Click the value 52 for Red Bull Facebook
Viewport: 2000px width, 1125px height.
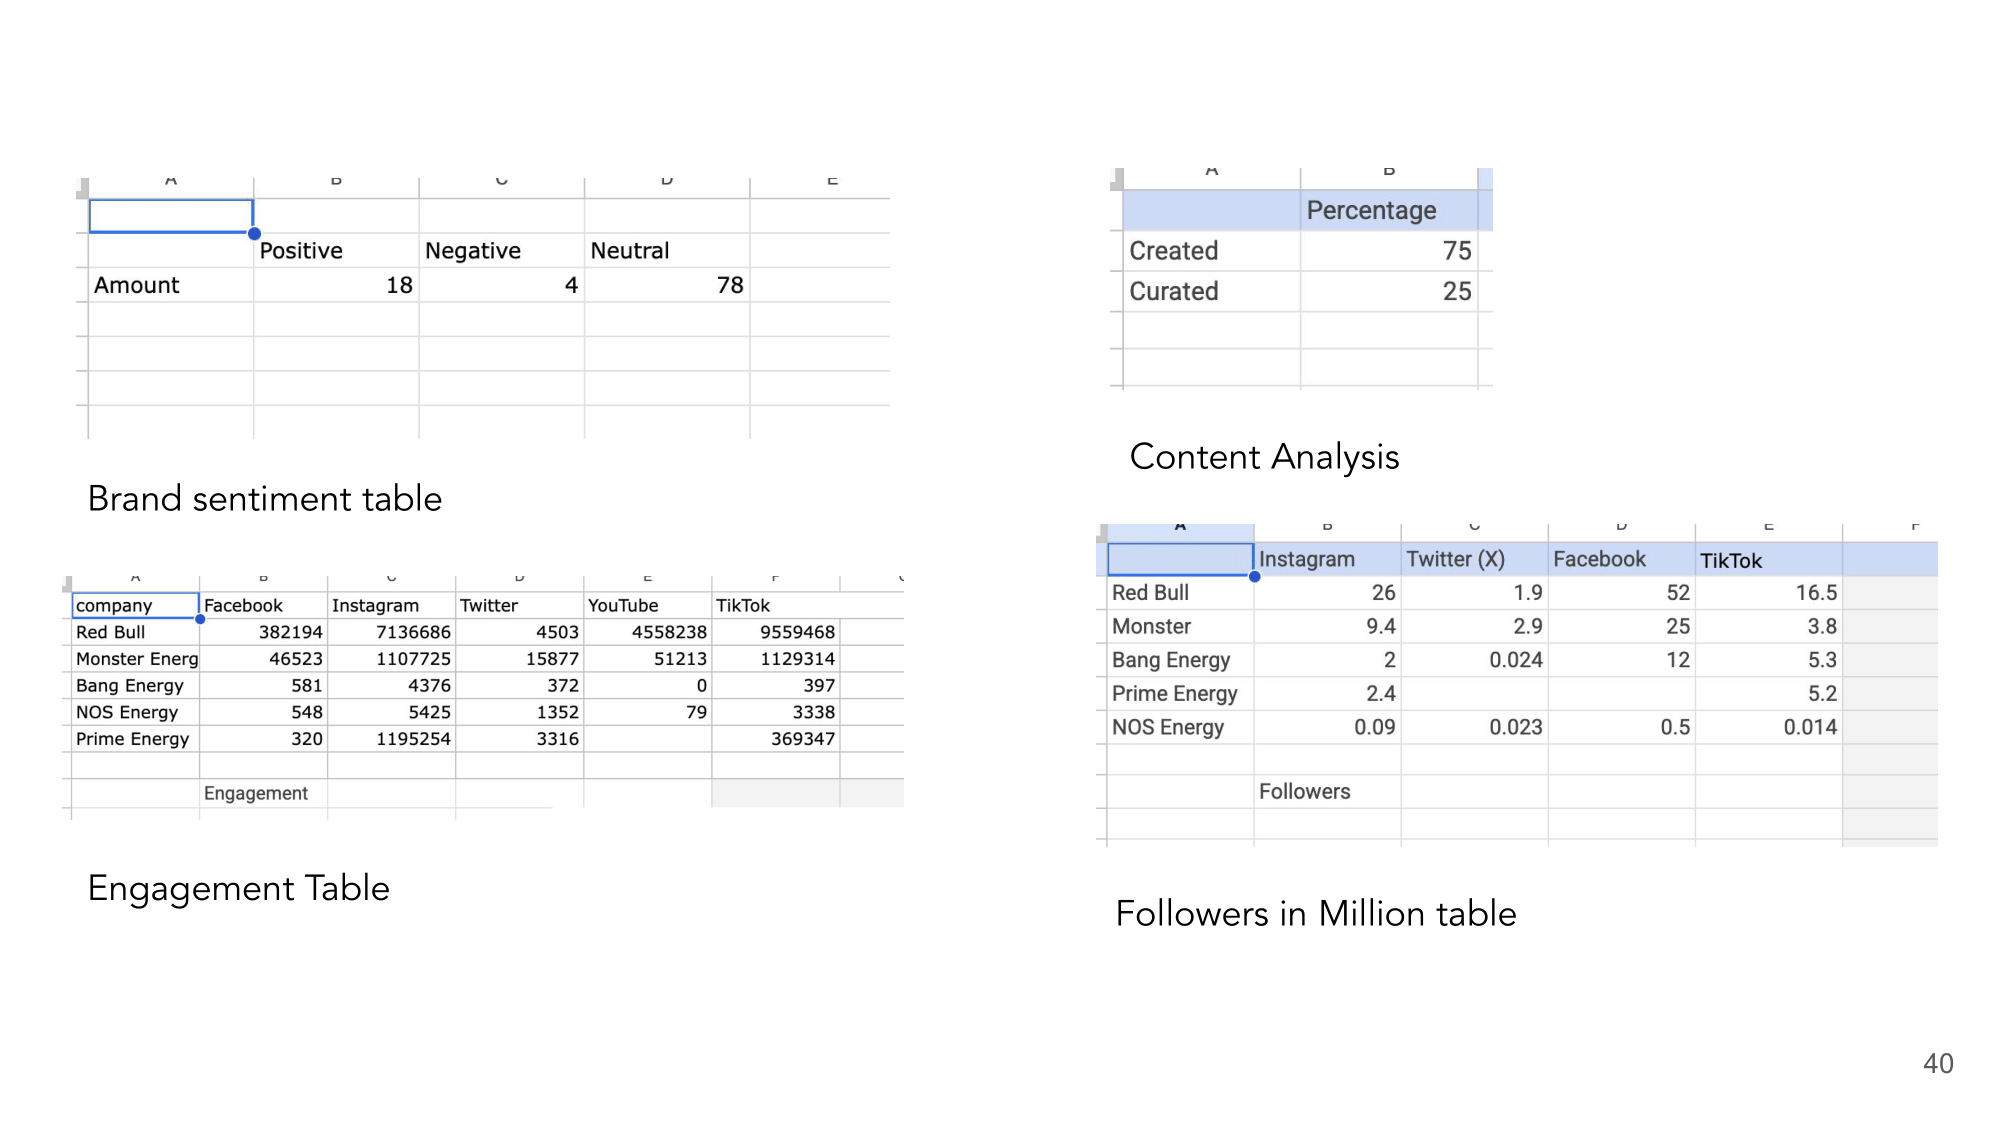[x=1621, y=593]
